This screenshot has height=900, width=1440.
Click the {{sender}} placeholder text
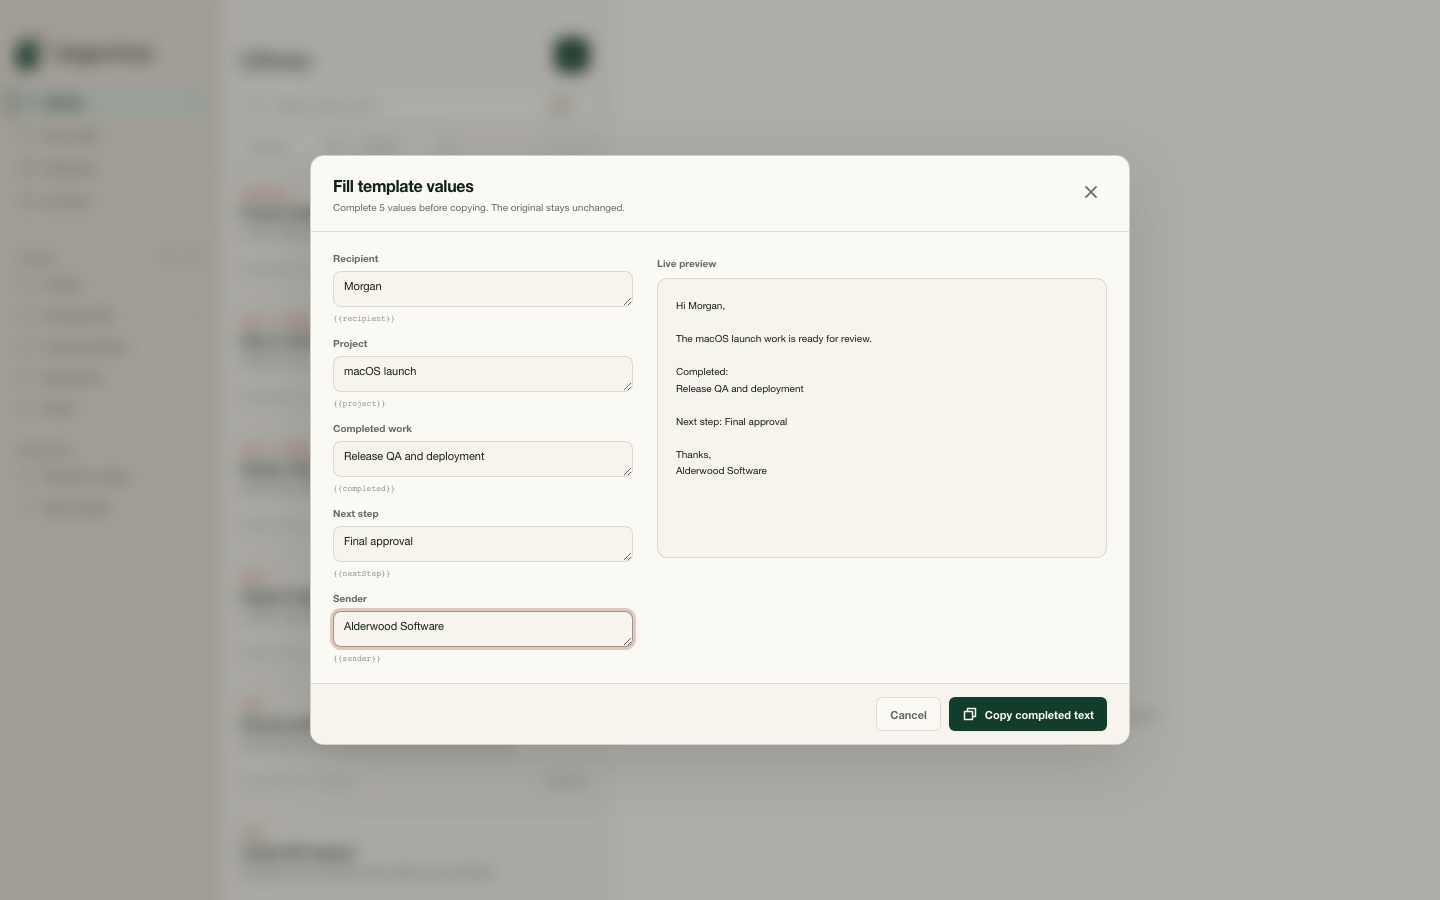click(x=357, y=659)
